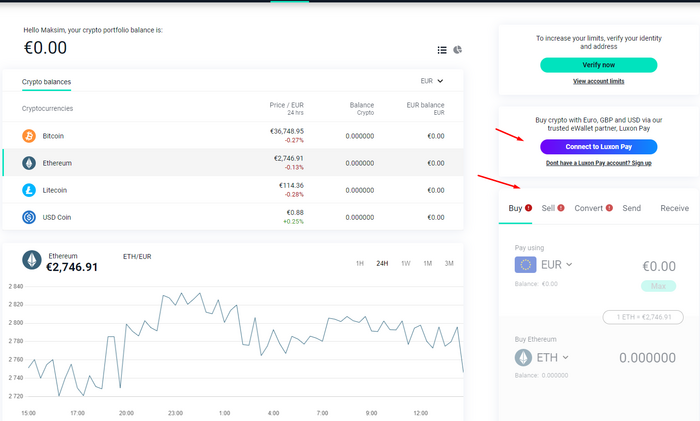Click the red alert badge next to Convert
This screenshot has width=700, height=421.
click(x=609, y=208)
